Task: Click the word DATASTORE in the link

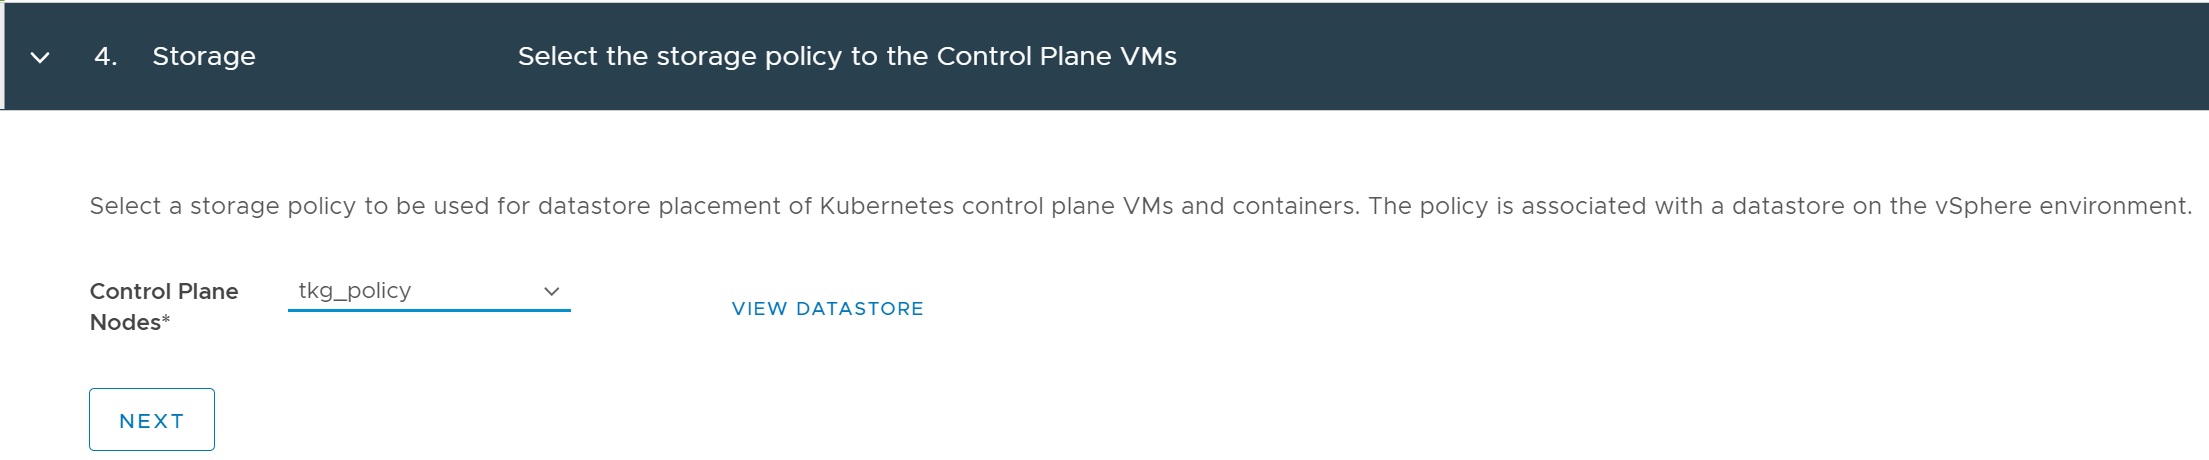Action: coord(859,309)
